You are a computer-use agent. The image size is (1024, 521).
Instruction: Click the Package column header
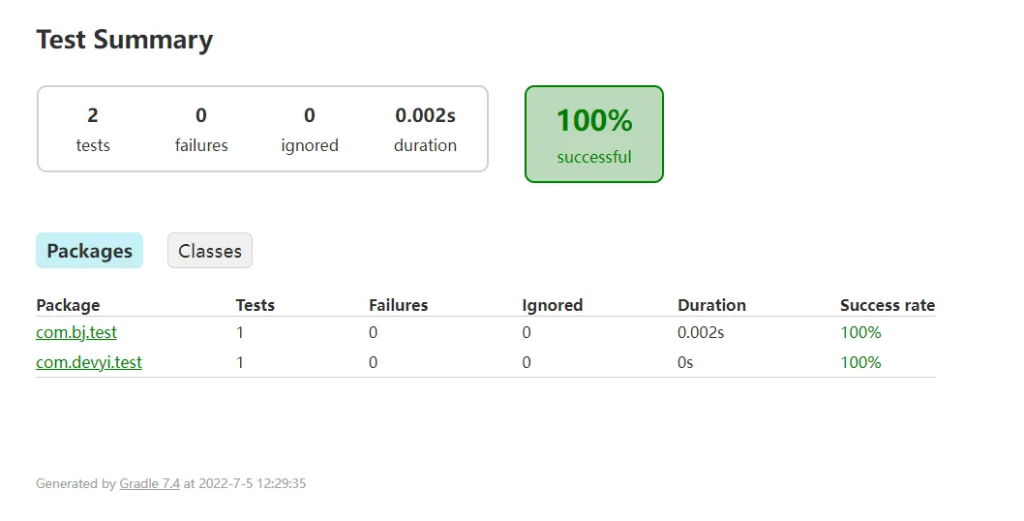point(68,305)
